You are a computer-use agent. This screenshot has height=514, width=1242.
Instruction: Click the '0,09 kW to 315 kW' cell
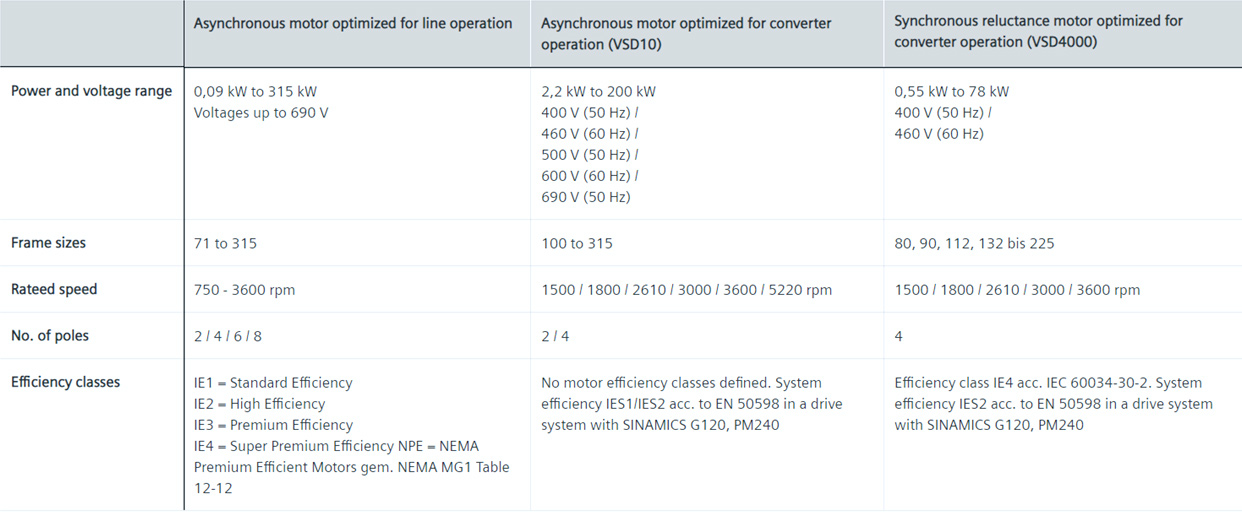pos(255,91)
